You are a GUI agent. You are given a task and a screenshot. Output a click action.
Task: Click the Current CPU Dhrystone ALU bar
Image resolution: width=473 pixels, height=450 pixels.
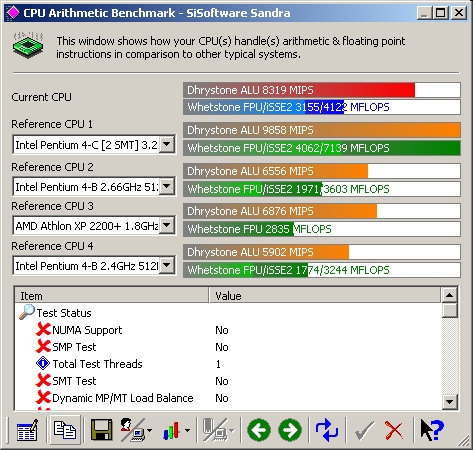click(x=322, y=90)
